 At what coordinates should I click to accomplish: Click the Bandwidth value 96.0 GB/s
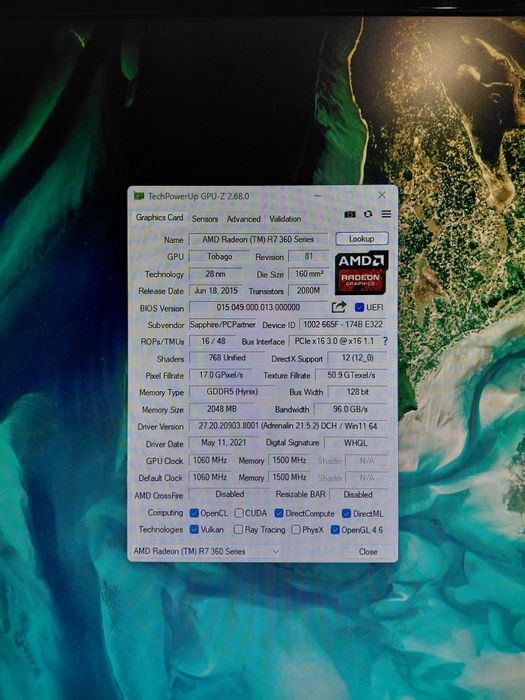350,409
